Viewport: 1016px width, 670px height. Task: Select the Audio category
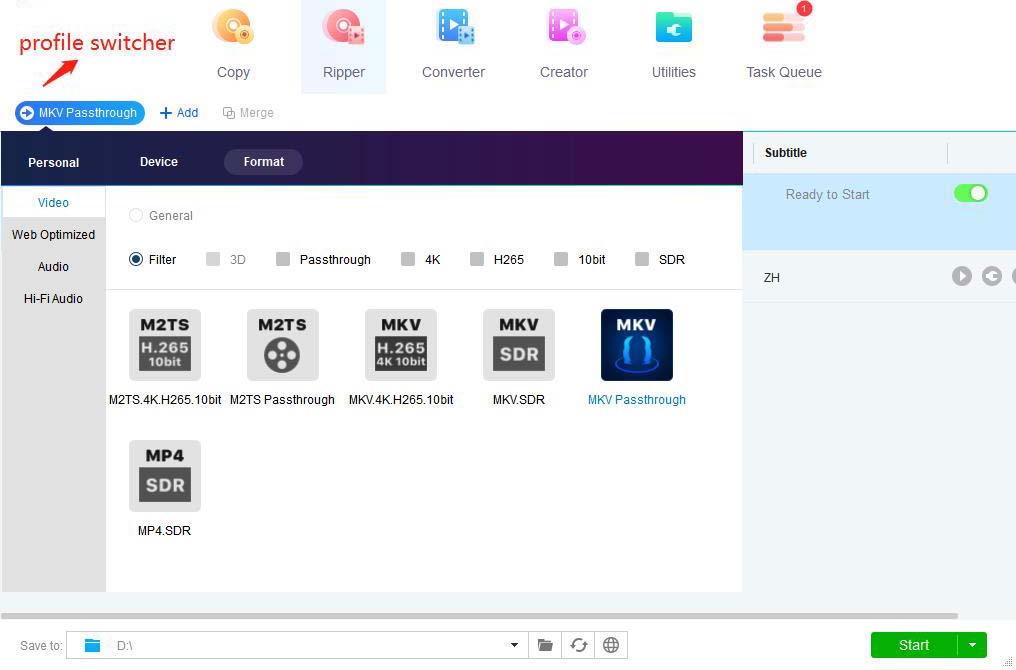click(53, 266)
